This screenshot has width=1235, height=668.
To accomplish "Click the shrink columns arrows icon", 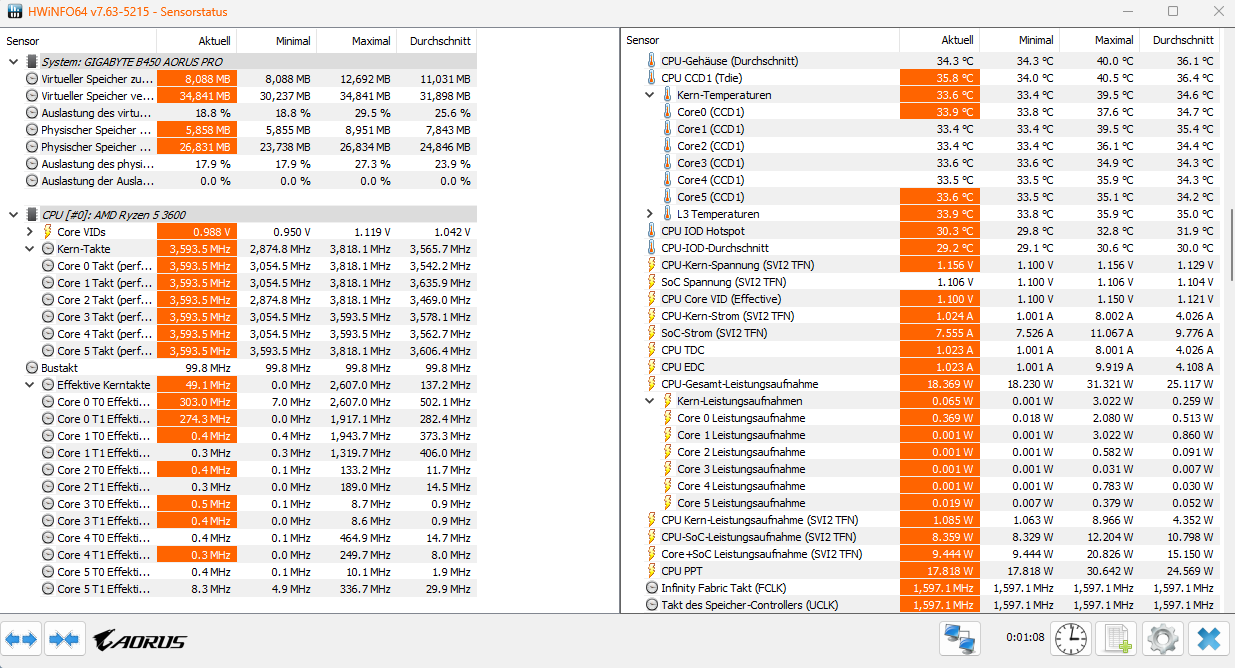I will [x=64, y=639].
